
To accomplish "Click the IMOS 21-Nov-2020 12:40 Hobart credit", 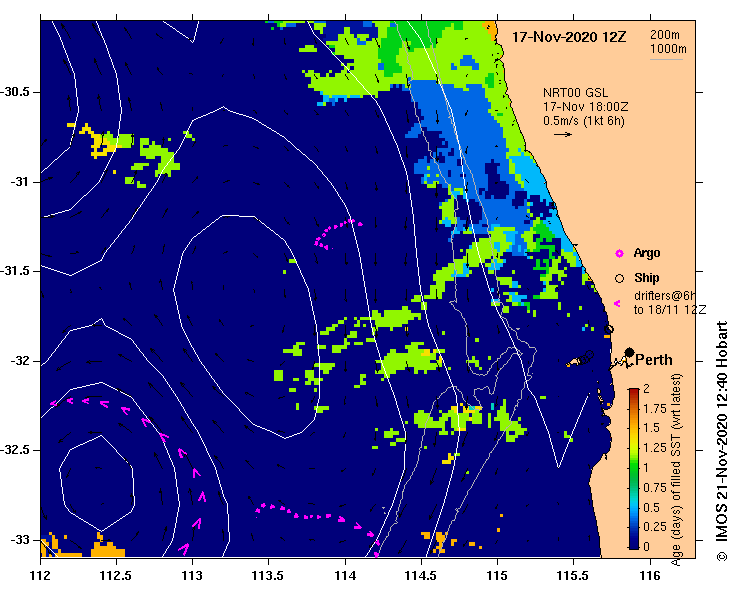I will pyautogui.click(x=722, y=441).
